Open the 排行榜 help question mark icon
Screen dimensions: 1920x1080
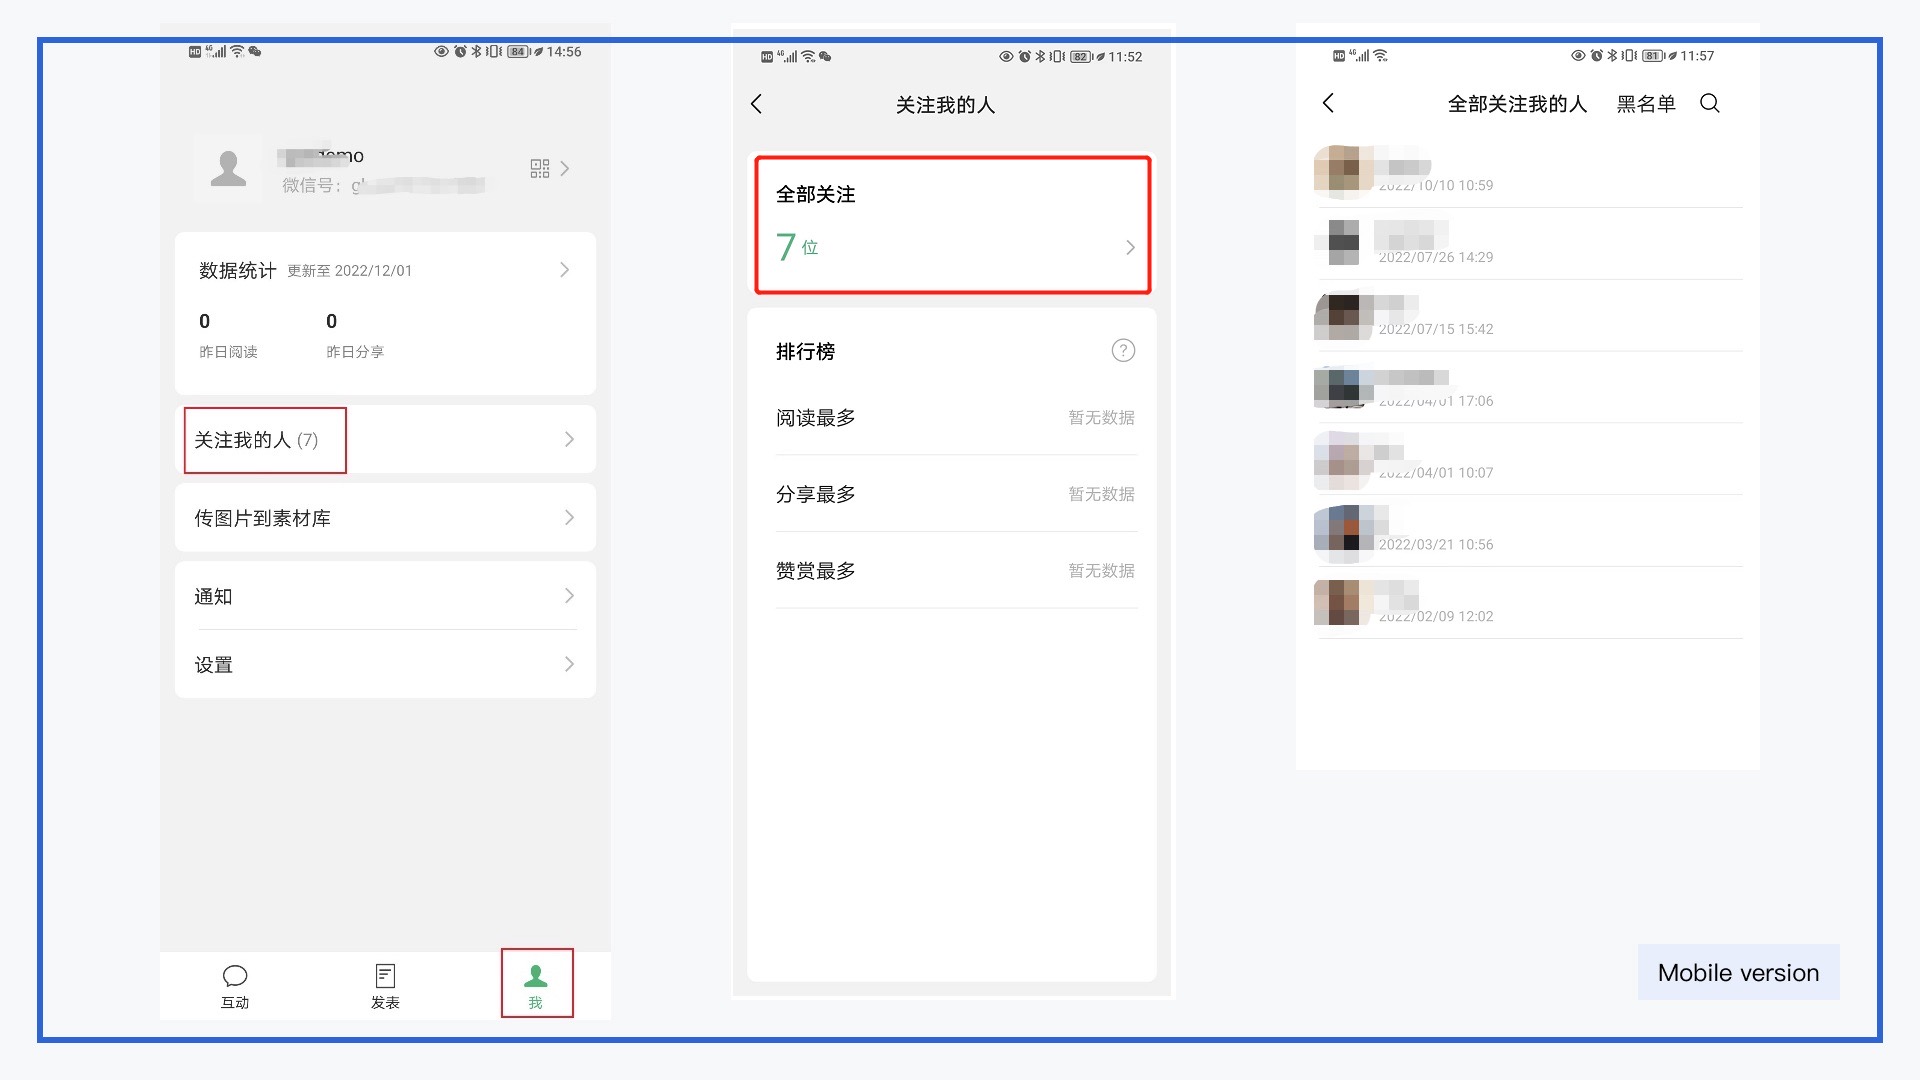pyautogui.click(x=1123, y=350)
